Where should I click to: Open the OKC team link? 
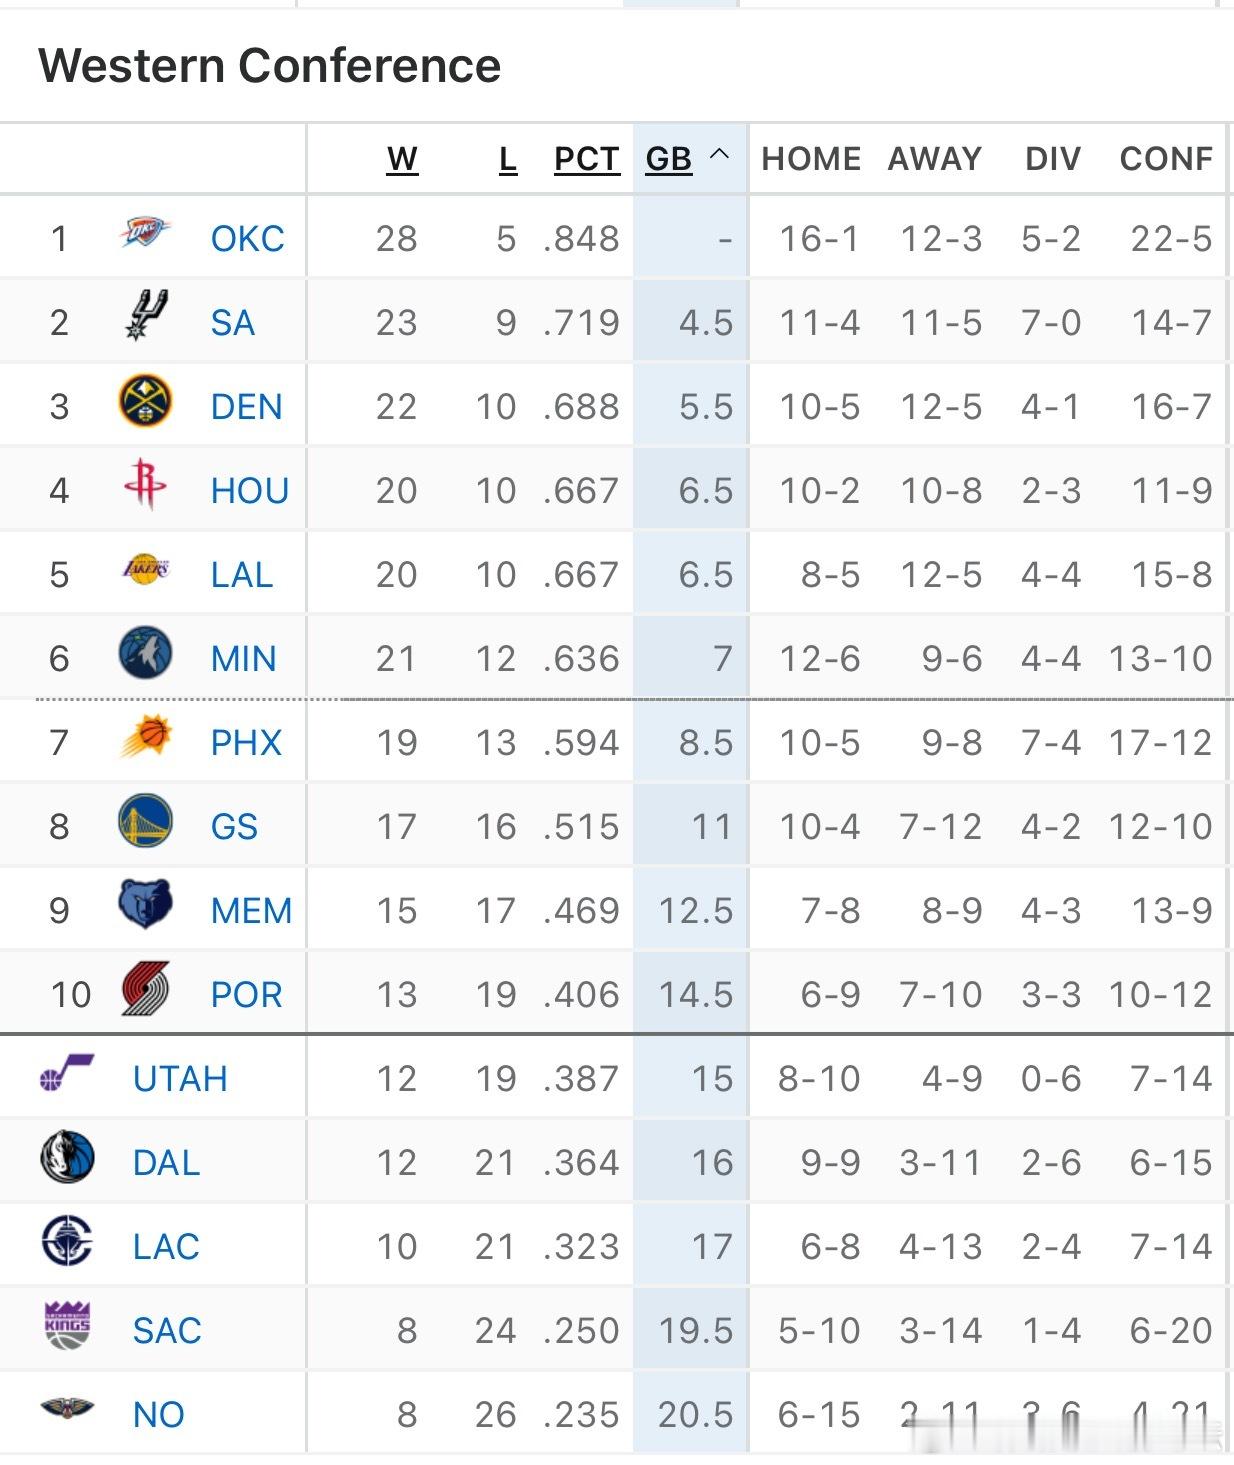pyautogui.click(x=247, y=239)
